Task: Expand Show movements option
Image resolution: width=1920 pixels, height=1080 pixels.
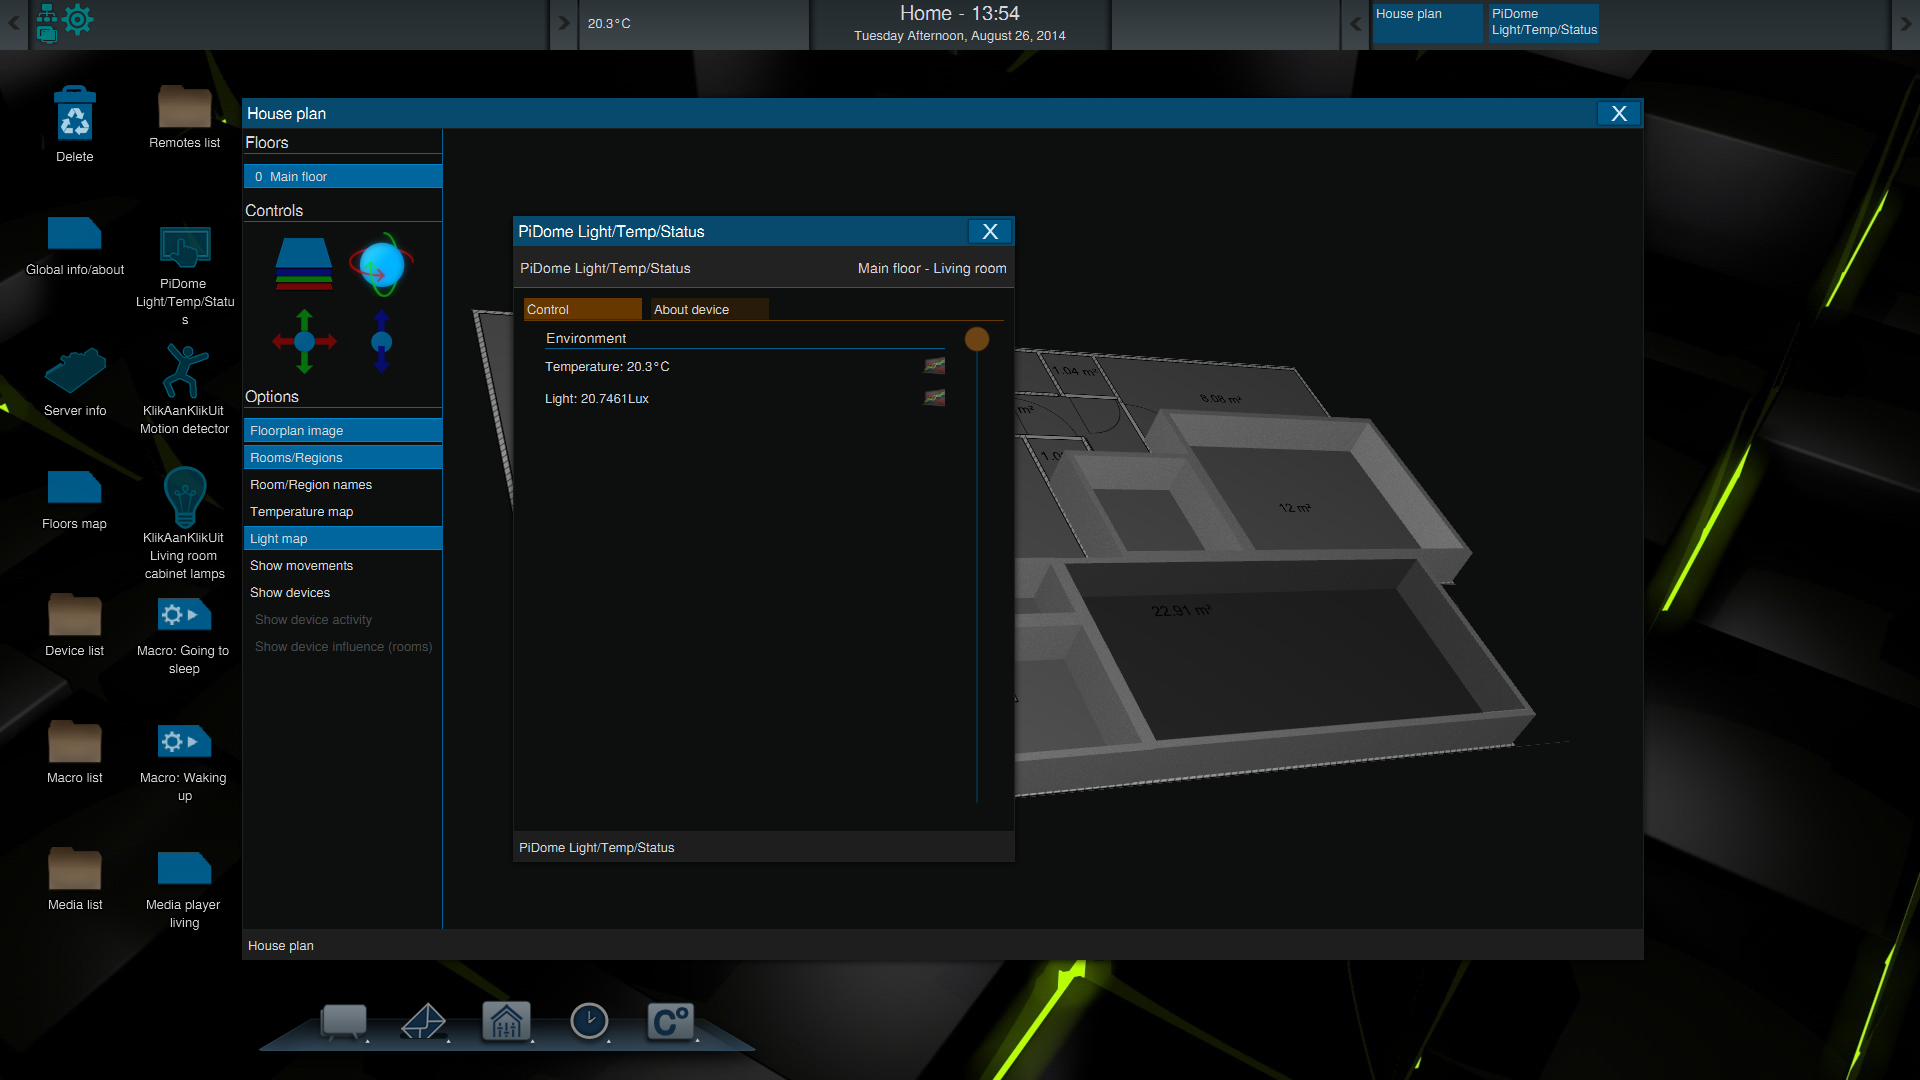Action: coord(301,564)
